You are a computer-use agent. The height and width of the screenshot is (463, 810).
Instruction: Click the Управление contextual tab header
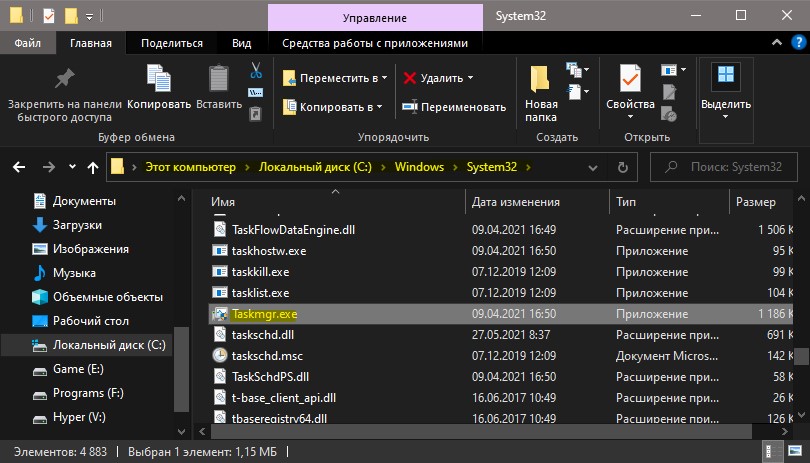375,18
